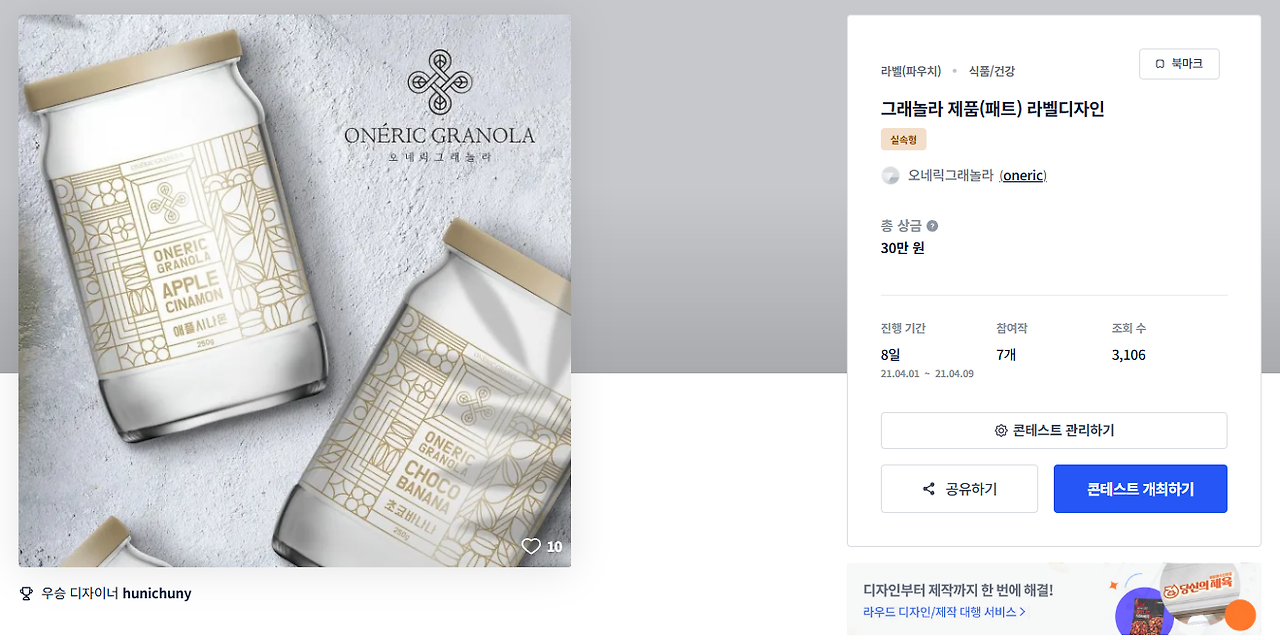Open the 총 상금 help question-mark icon
The image size is (1280, 640).
[932, 226]
